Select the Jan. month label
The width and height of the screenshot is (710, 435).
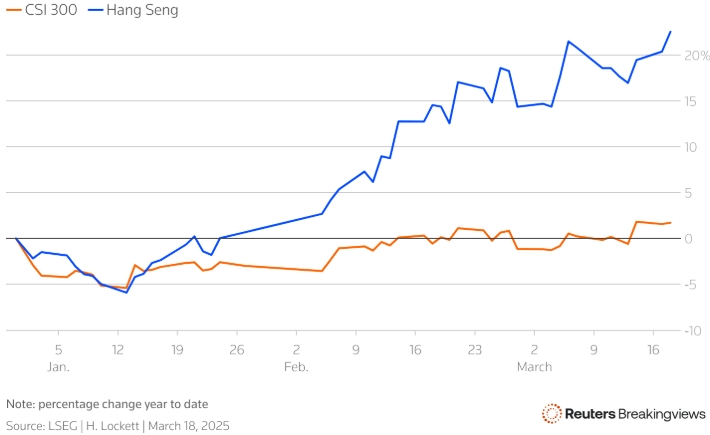pyautogui.click(x=58, y=367)
